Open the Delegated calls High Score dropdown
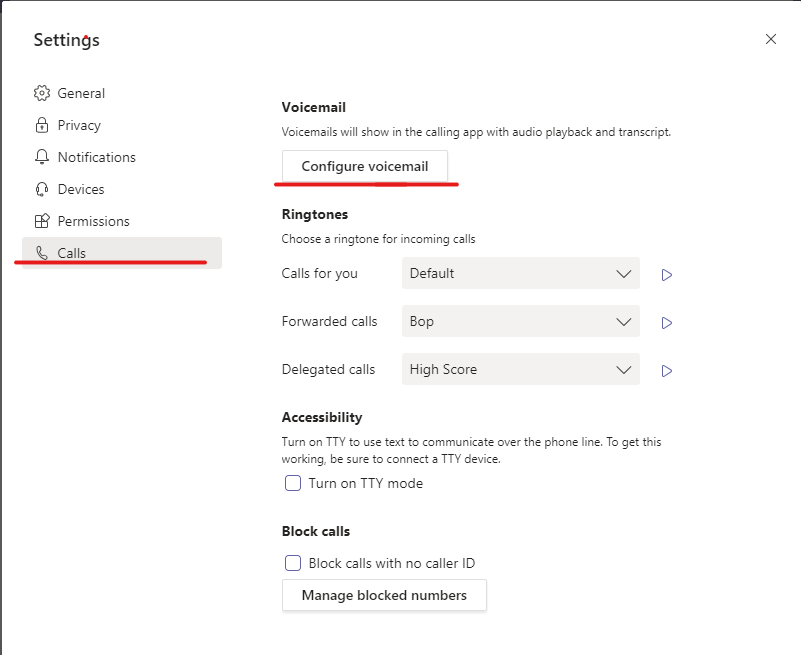The width and height of the screenshot is (801, 655). (x=521, y=369)
